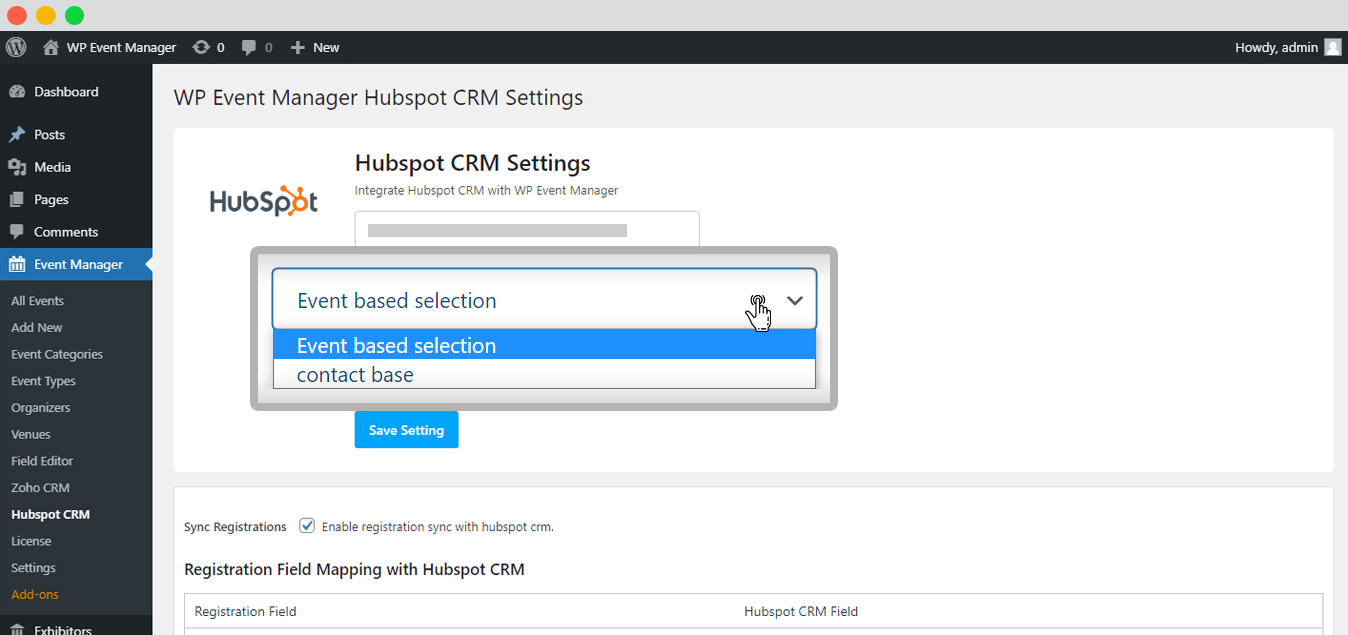Open Add-ons submenu
The height and width of the screenshot is (635, 1348).
pyautogui.click(x=35, y=595)
